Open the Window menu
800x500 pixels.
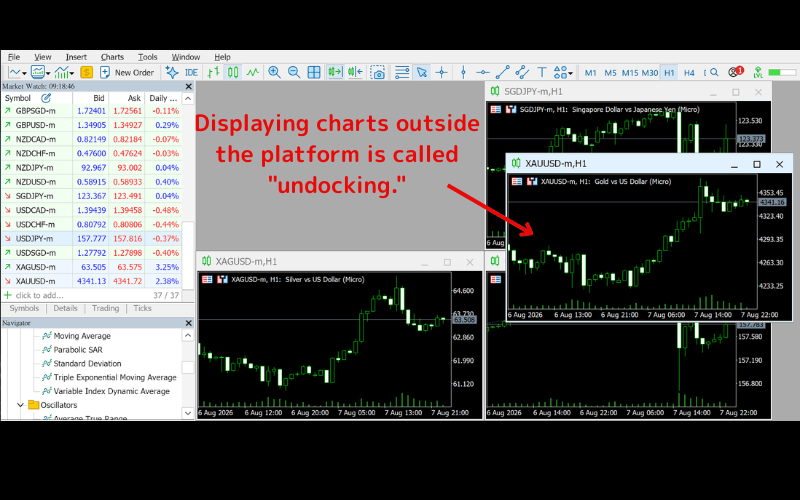click(x=186, y=57)
